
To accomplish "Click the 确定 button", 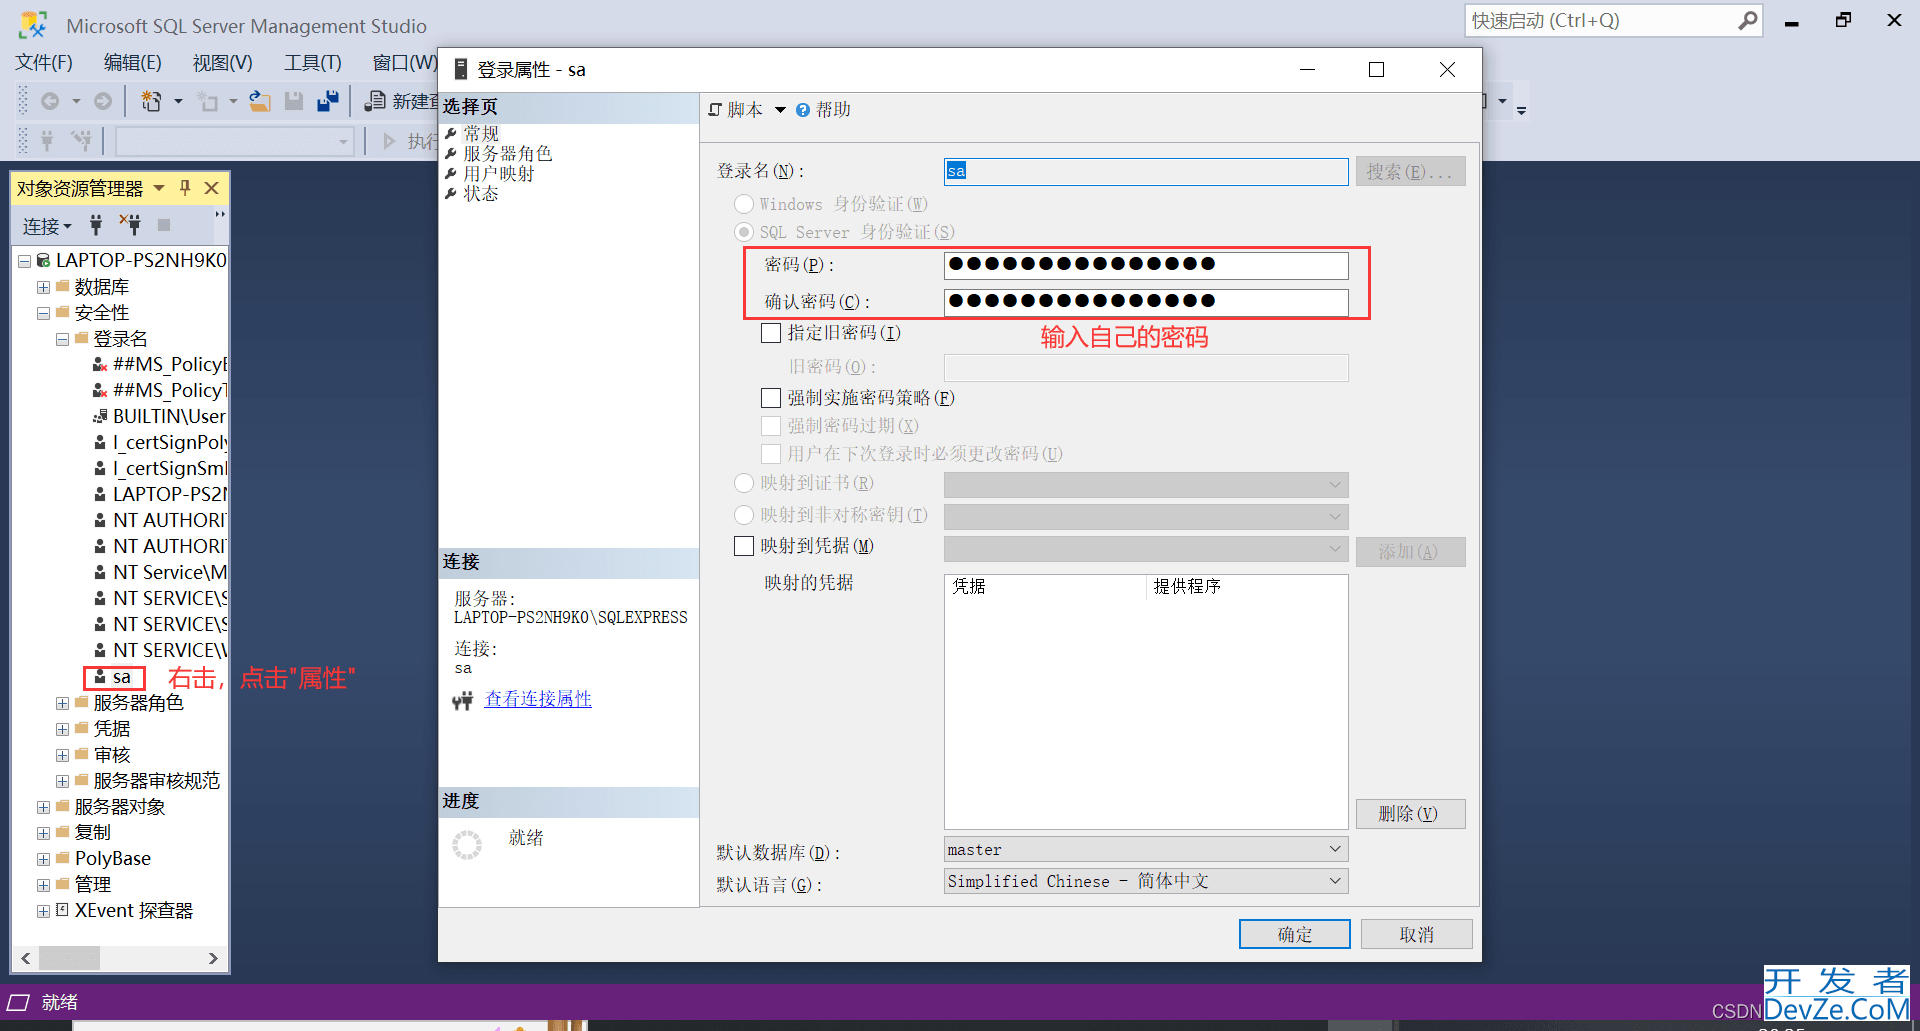I will (x=1295, y=934).
